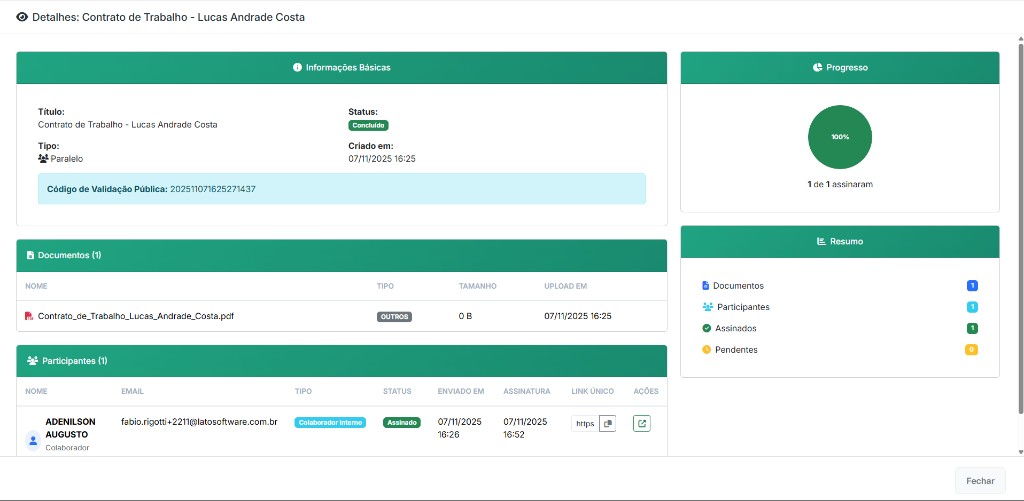Click the Assinado status badge

402,423
